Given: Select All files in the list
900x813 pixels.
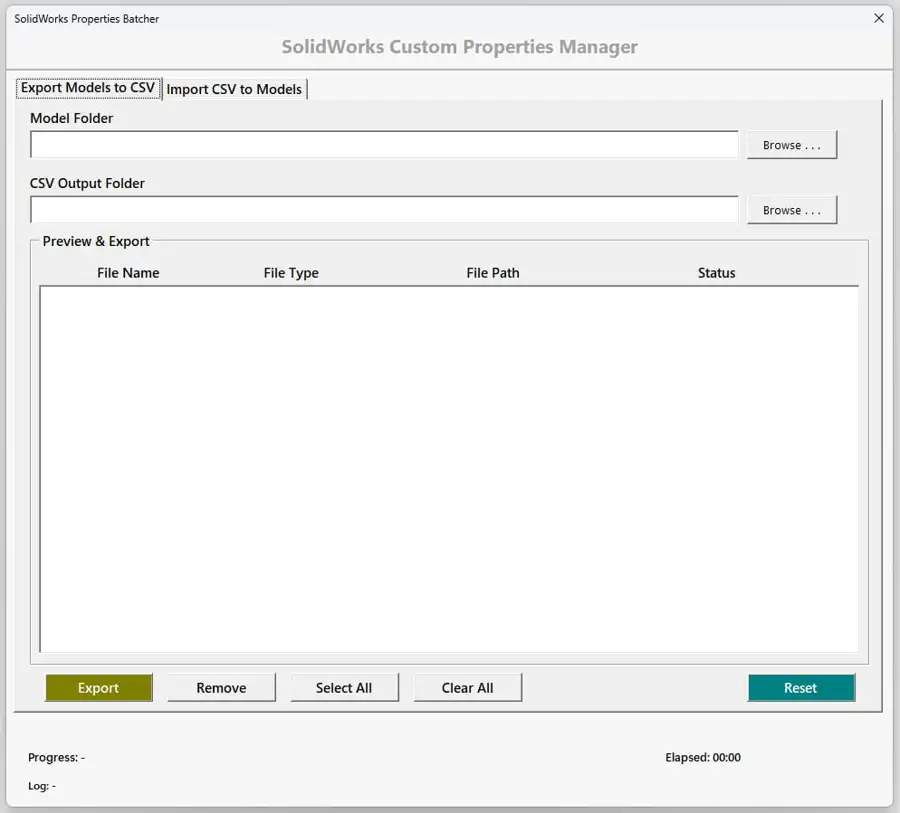Looking at the screenshot, I should point(344,687).
